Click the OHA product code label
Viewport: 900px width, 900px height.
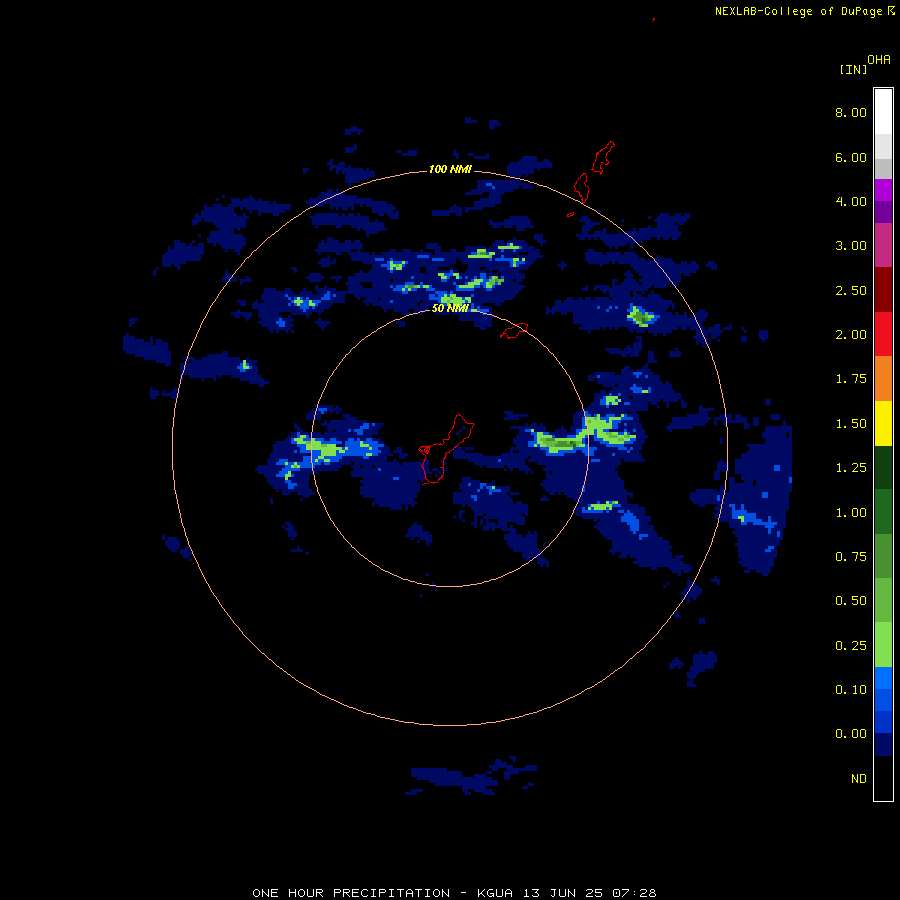tap(879, 60)
